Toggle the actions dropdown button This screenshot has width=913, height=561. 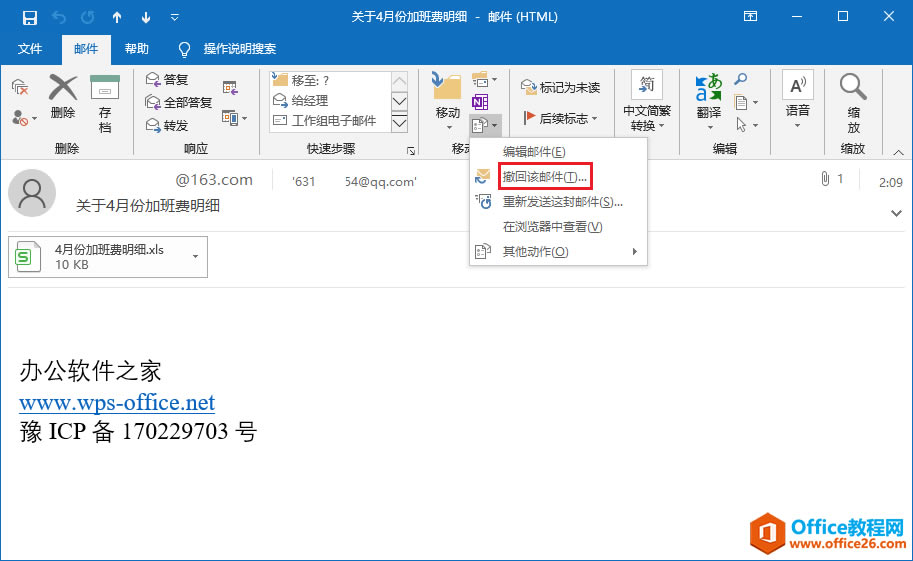(484, 125)
